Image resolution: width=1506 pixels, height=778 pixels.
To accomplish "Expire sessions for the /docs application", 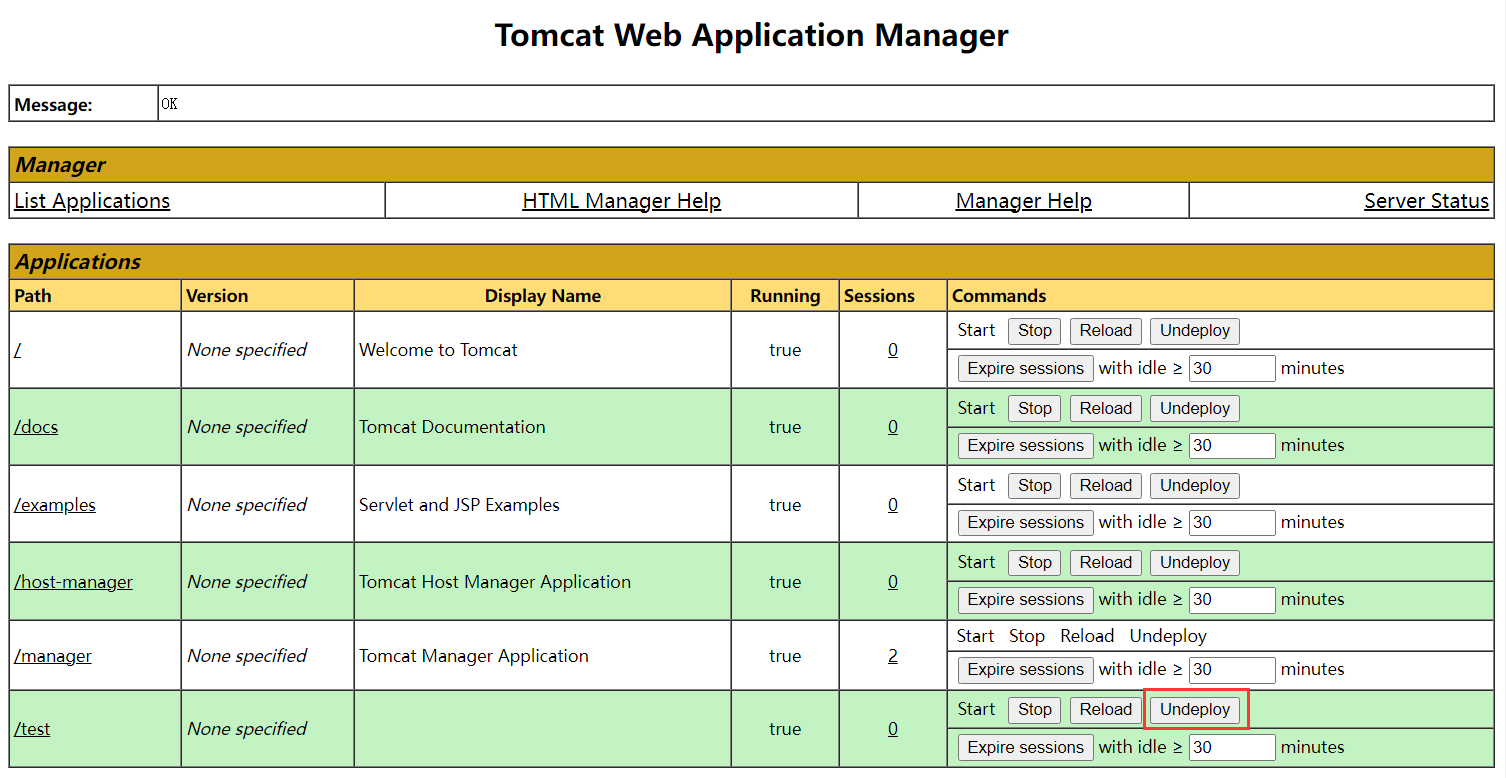I will click(1025, 445).
